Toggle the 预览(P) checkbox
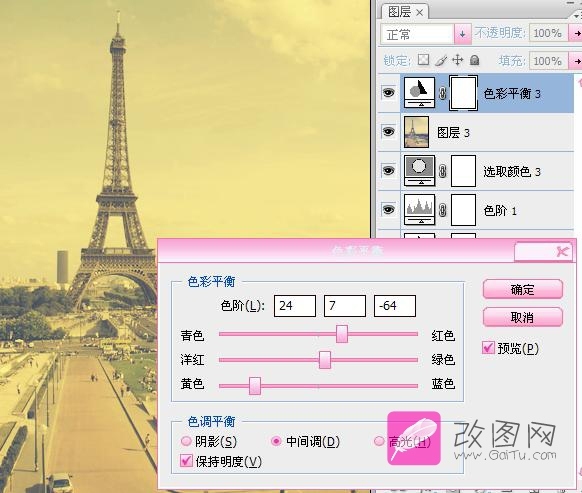582x493 pixels. point(488,348)
